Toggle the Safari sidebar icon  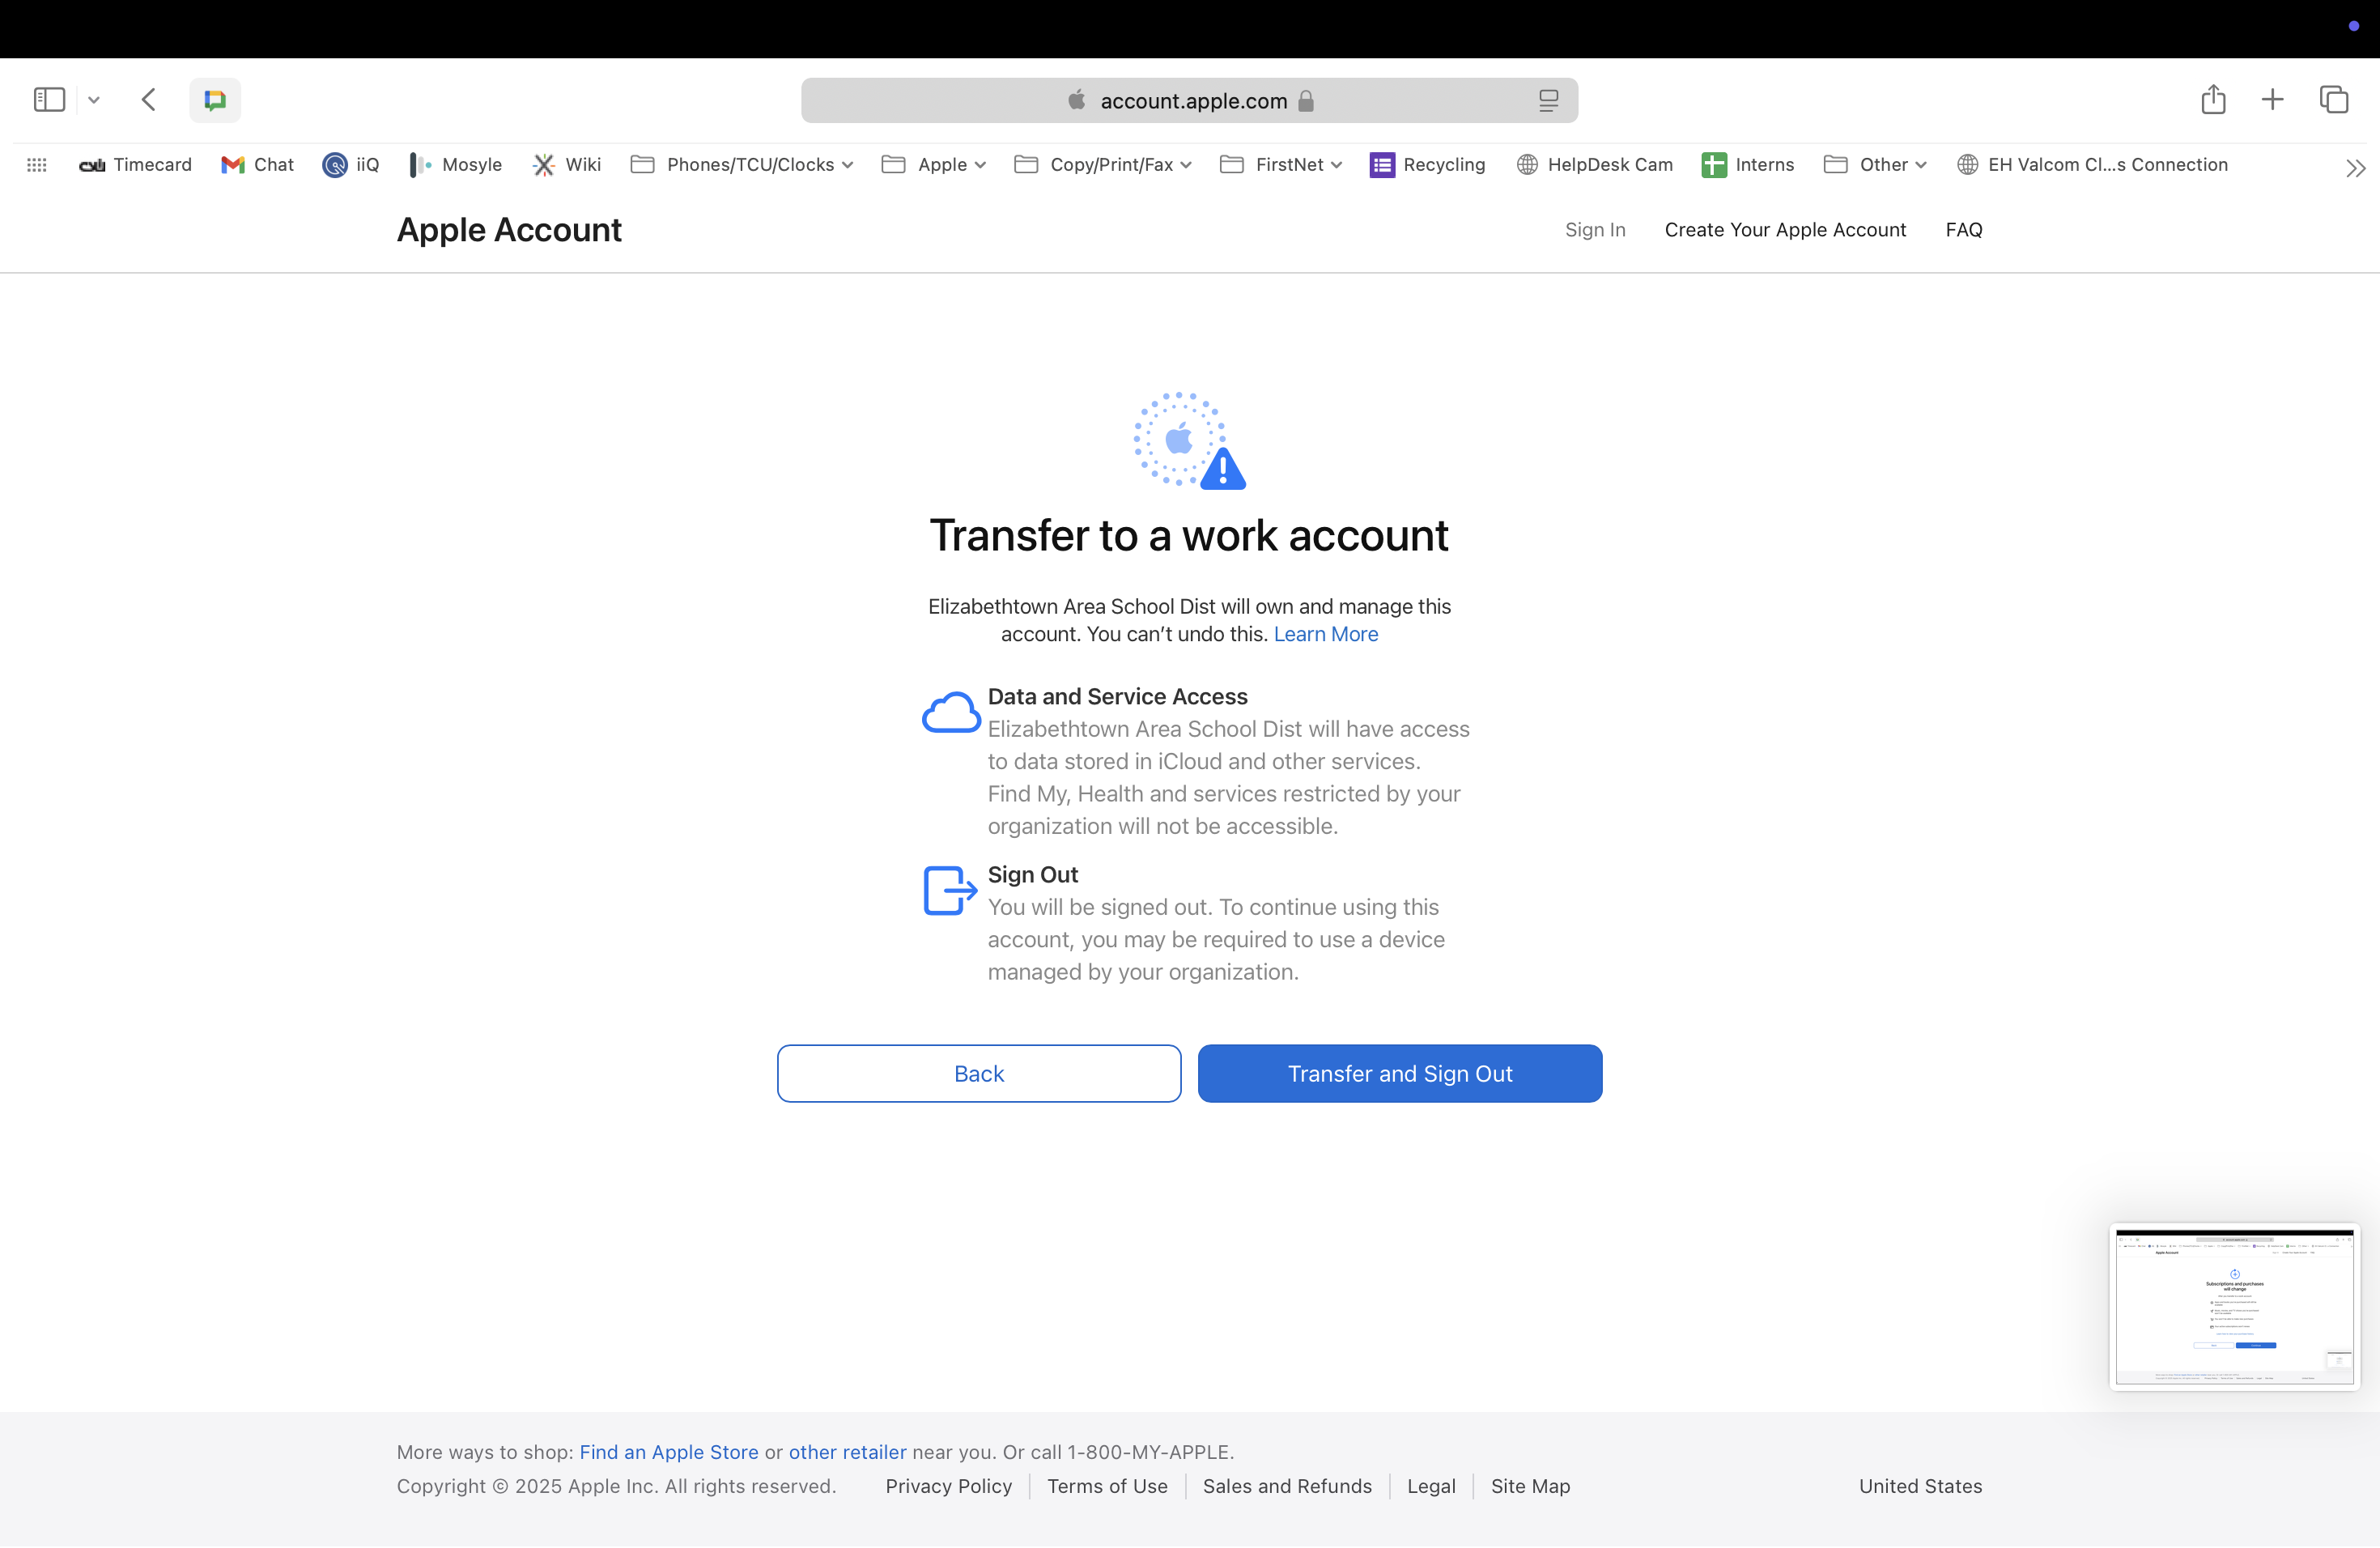pos(49,99)
